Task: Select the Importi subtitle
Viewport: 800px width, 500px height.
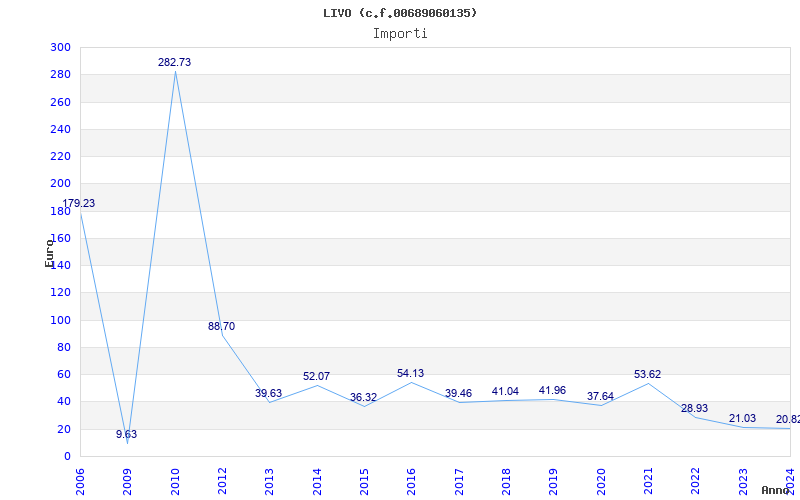Action: (x=400, y=34)
